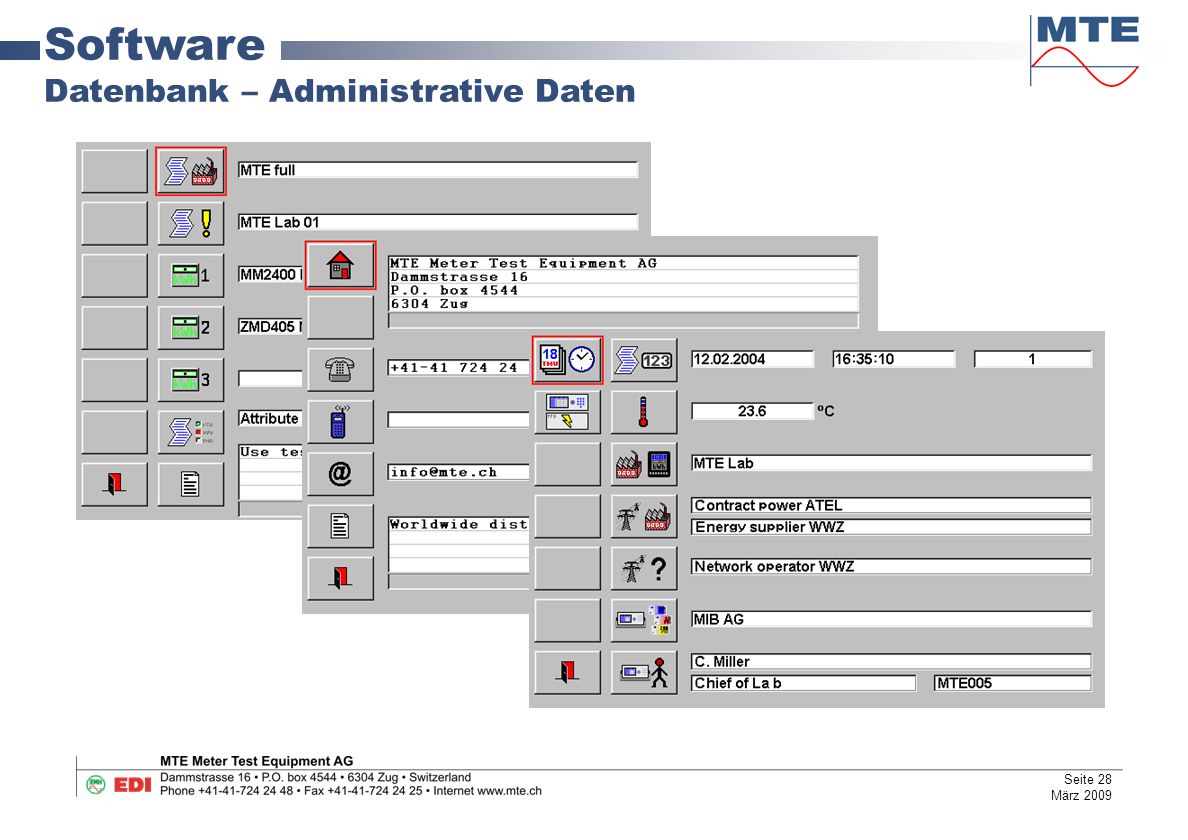1188x840 pixels.
Task: Click the blank button left of the MTE Lab factory icon
Action: coord(567,465)
